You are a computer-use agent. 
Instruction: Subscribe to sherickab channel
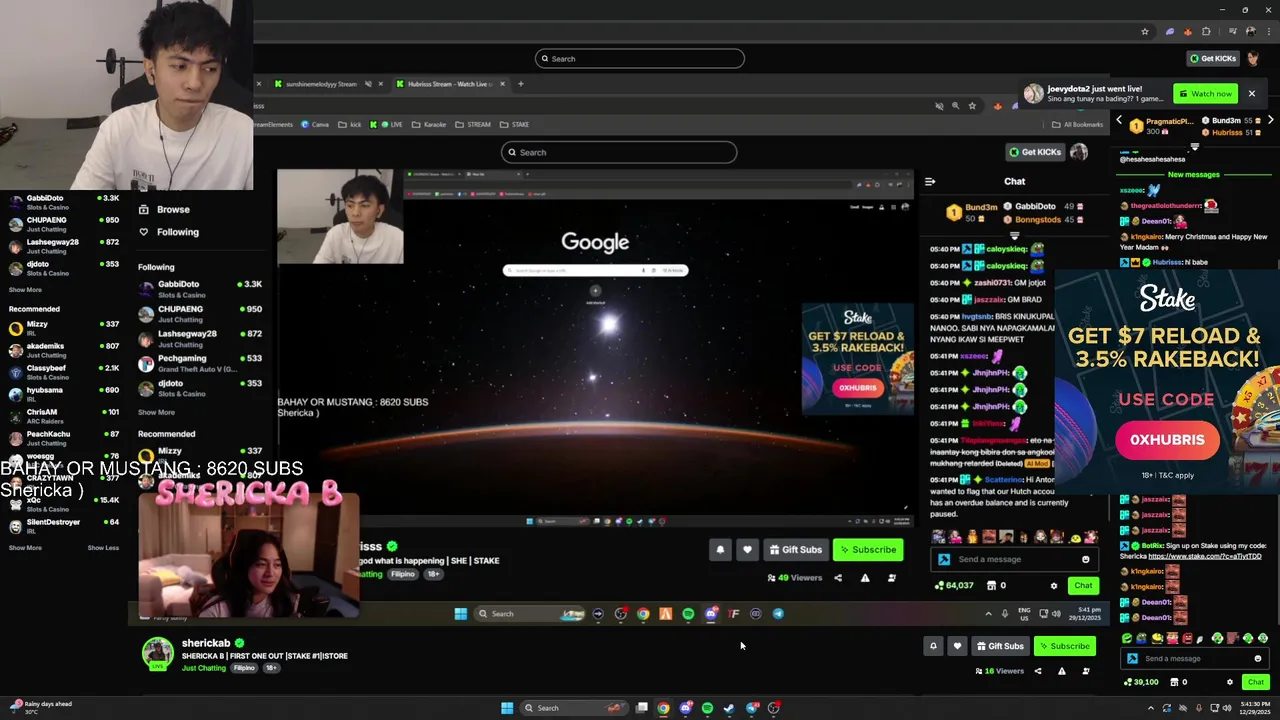pyautogui.click(x=1063, y=646)
